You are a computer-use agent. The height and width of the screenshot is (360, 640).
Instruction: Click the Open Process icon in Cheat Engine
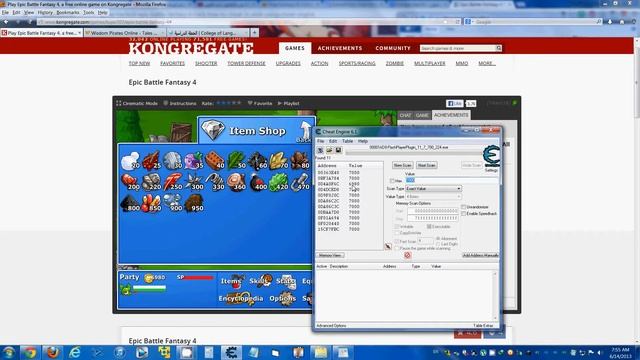click(320, 151)
